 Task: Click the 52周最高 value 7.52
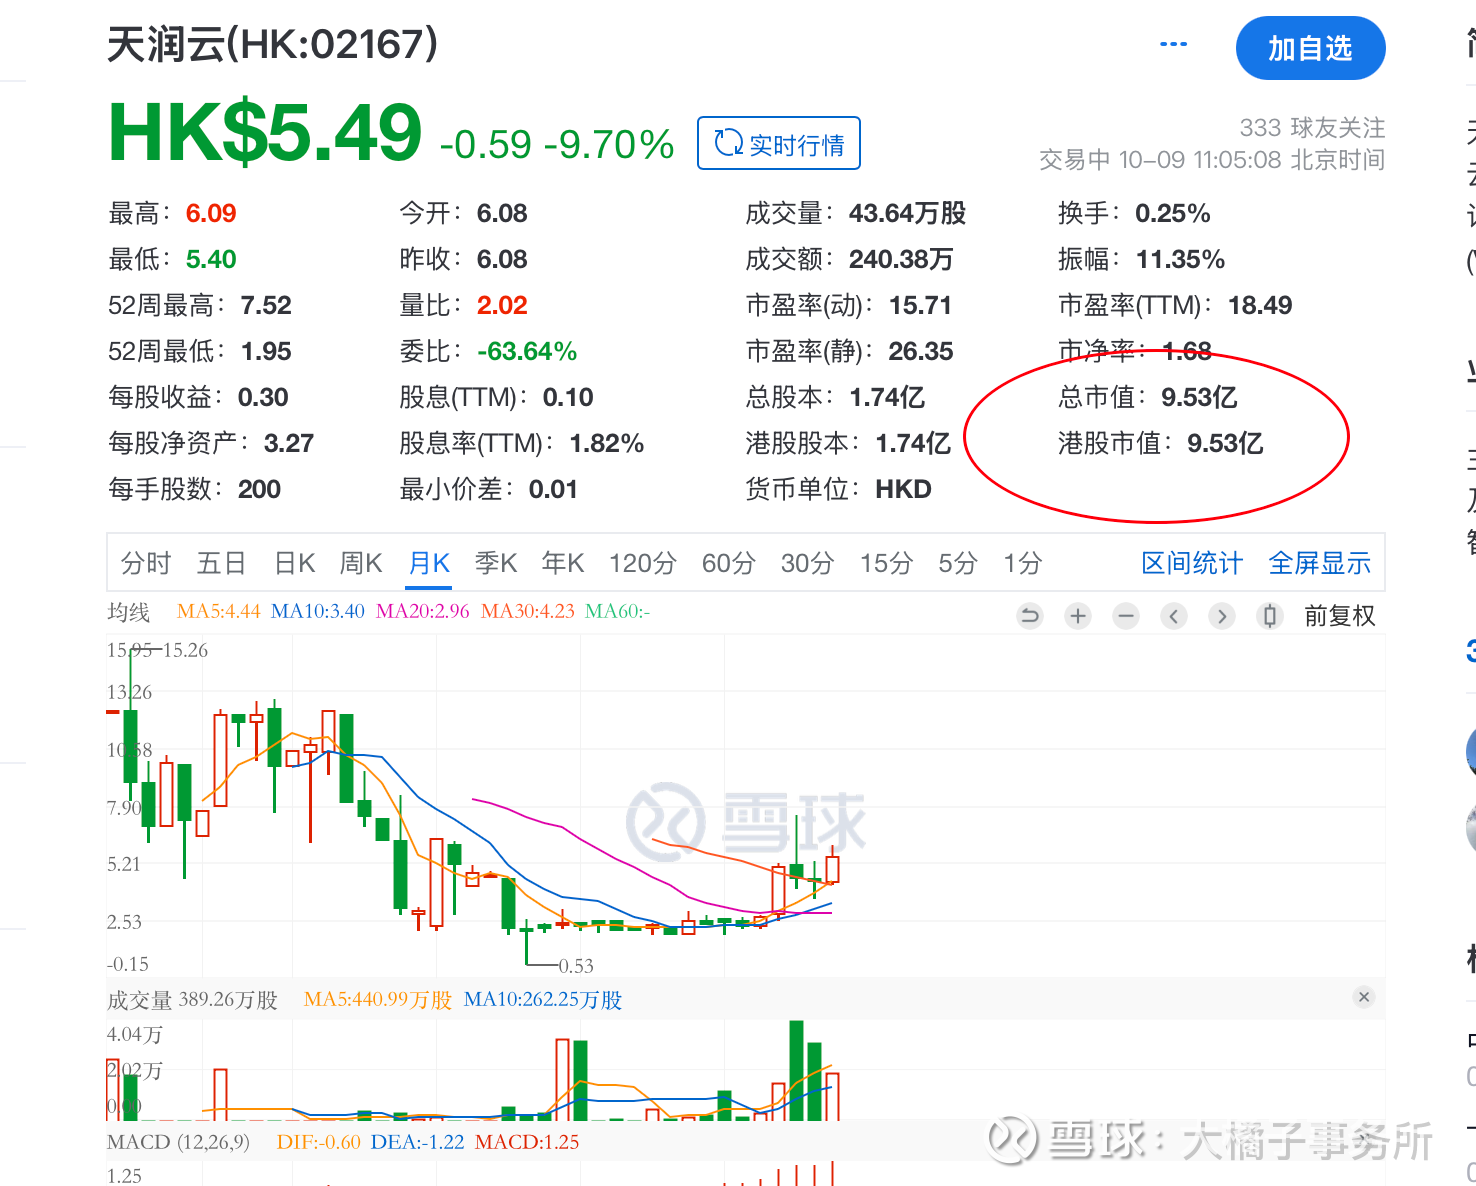tap(266, 305)
